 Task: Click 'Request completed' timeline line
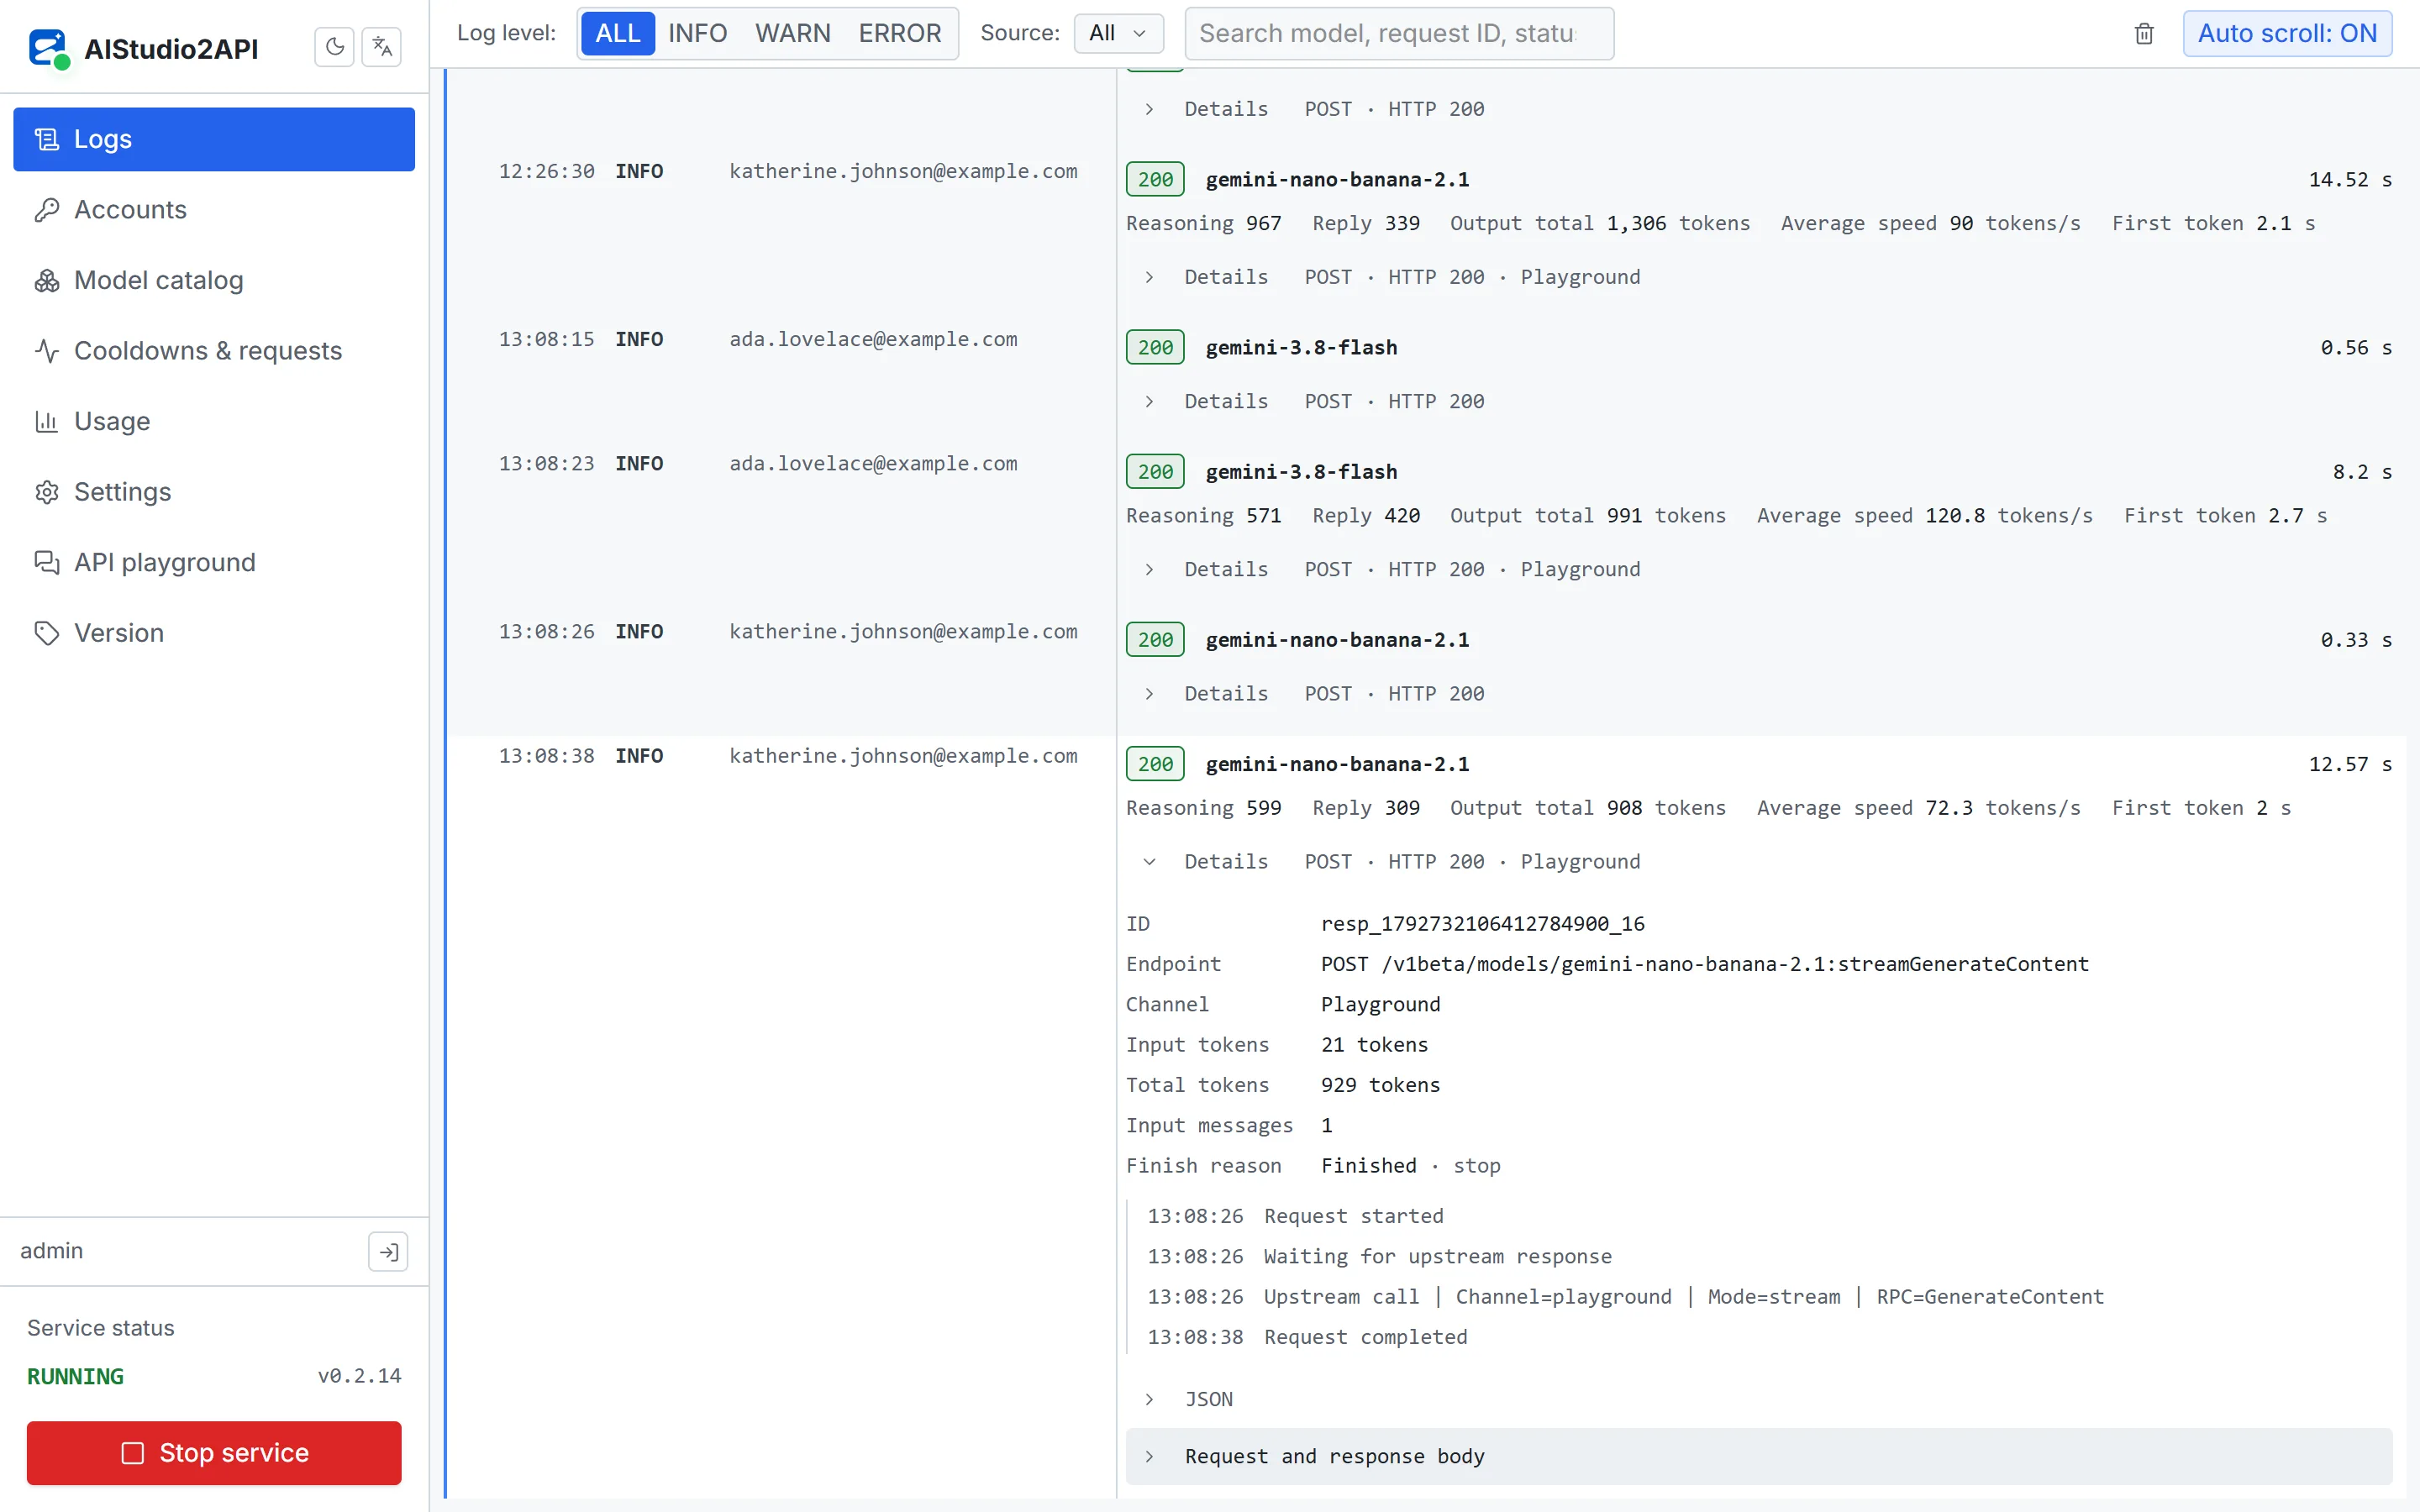point(1365,1337)
